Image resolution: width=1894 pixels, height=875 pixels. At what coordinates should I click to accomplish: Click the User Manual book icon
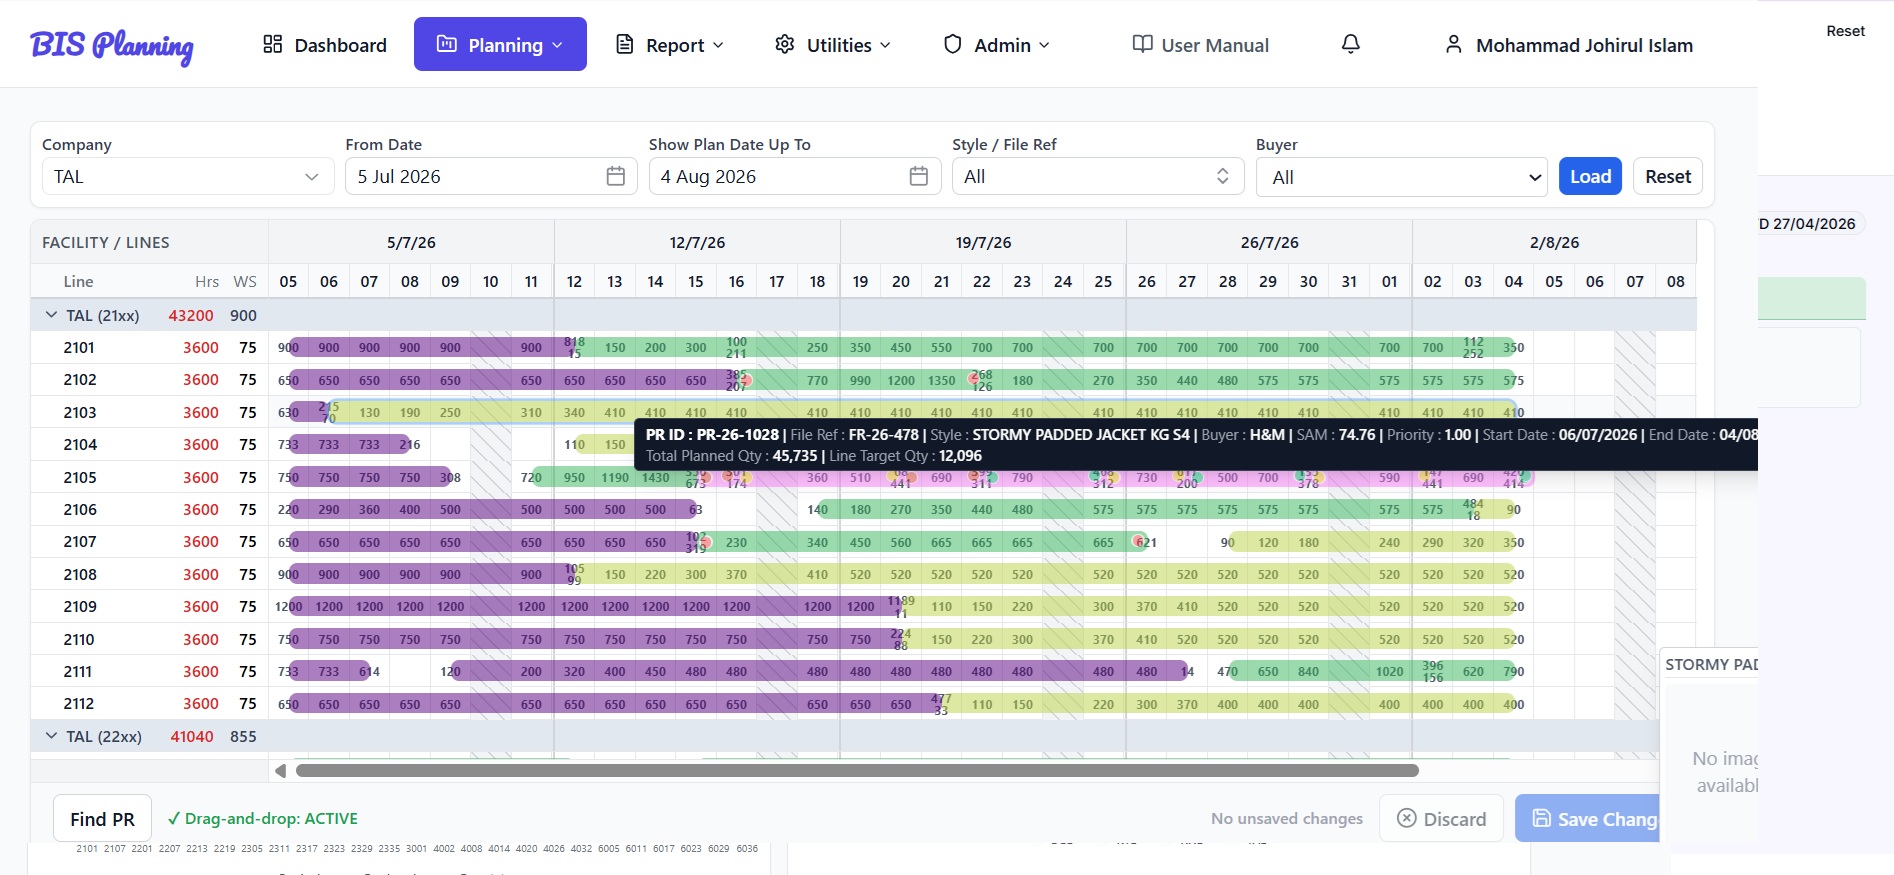pyautogui.click(x=1142, y=44)
